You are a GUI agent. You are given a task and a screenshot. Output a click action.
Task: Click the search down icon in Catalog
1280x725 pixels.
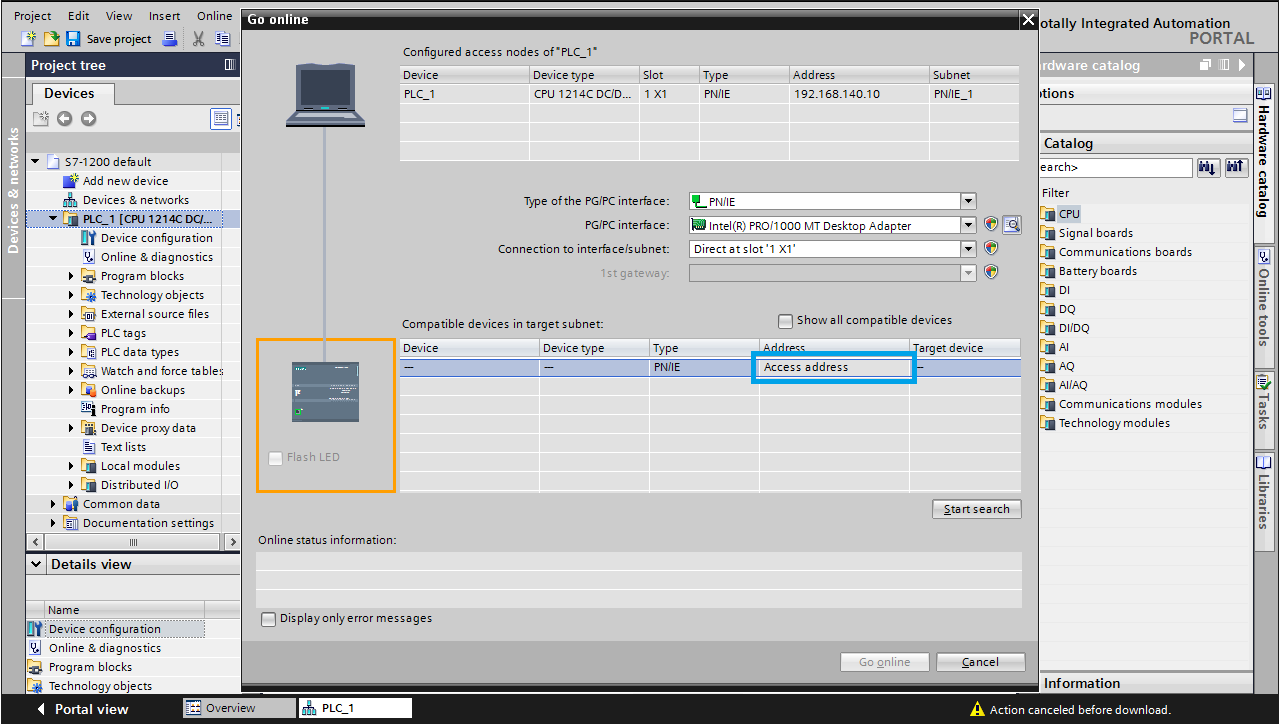[x=1208, y=167]
